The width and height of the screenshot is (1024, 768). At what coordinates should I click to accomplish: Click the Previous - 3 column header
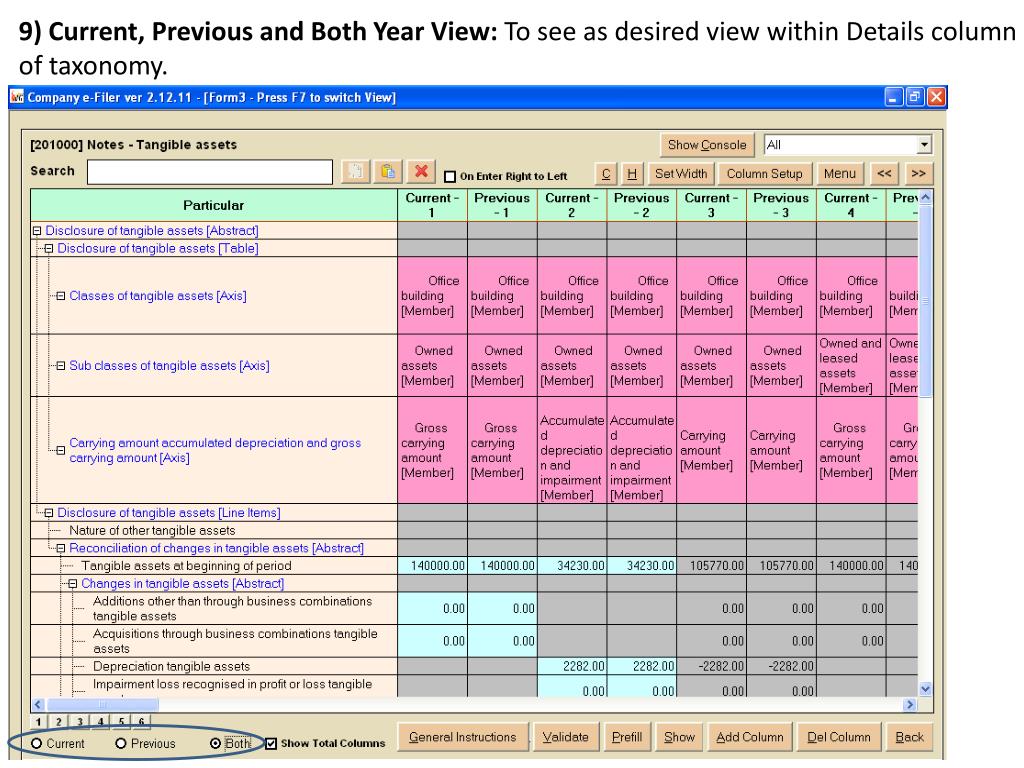[782, 205]
